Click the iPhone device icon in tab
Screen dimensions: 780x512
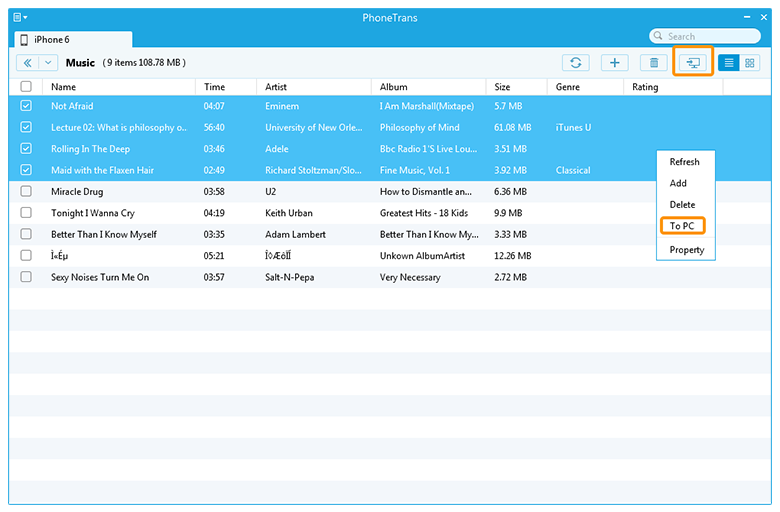coord(24,39)
